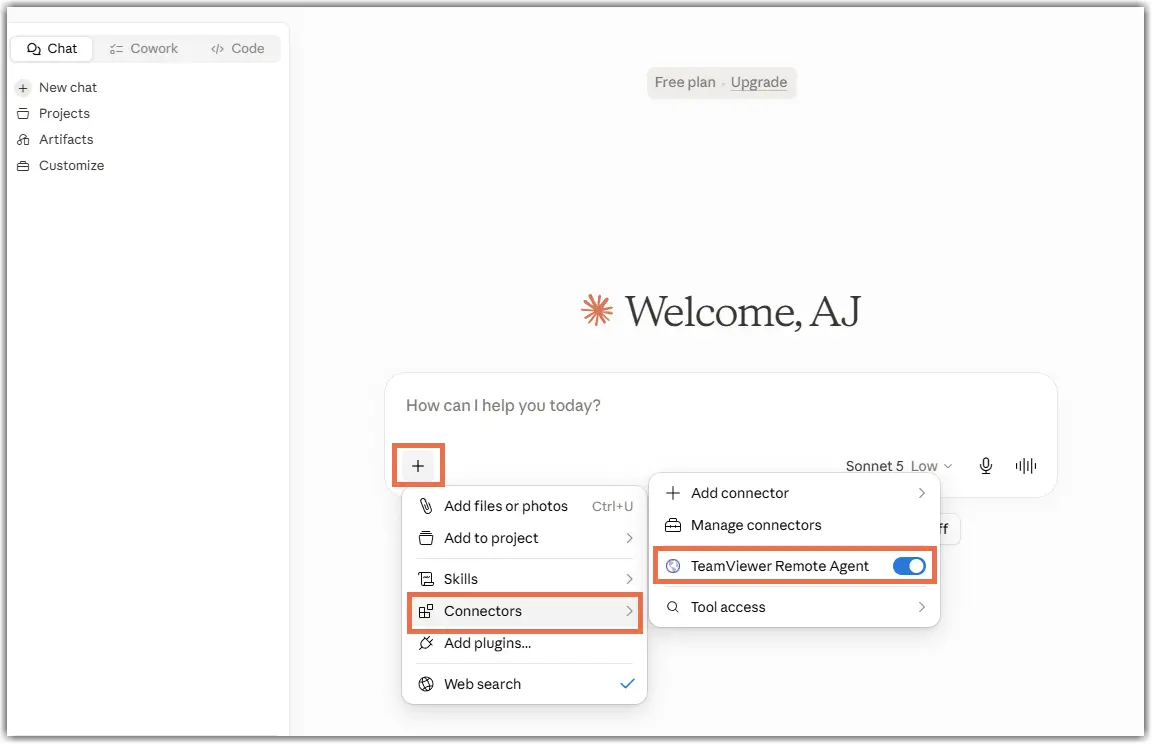This screenshot has width=1152, height=744.
Task: Click the TeamViewer Remote Agent logo icon
Action: pyautogui.click(x=672, y=566)
